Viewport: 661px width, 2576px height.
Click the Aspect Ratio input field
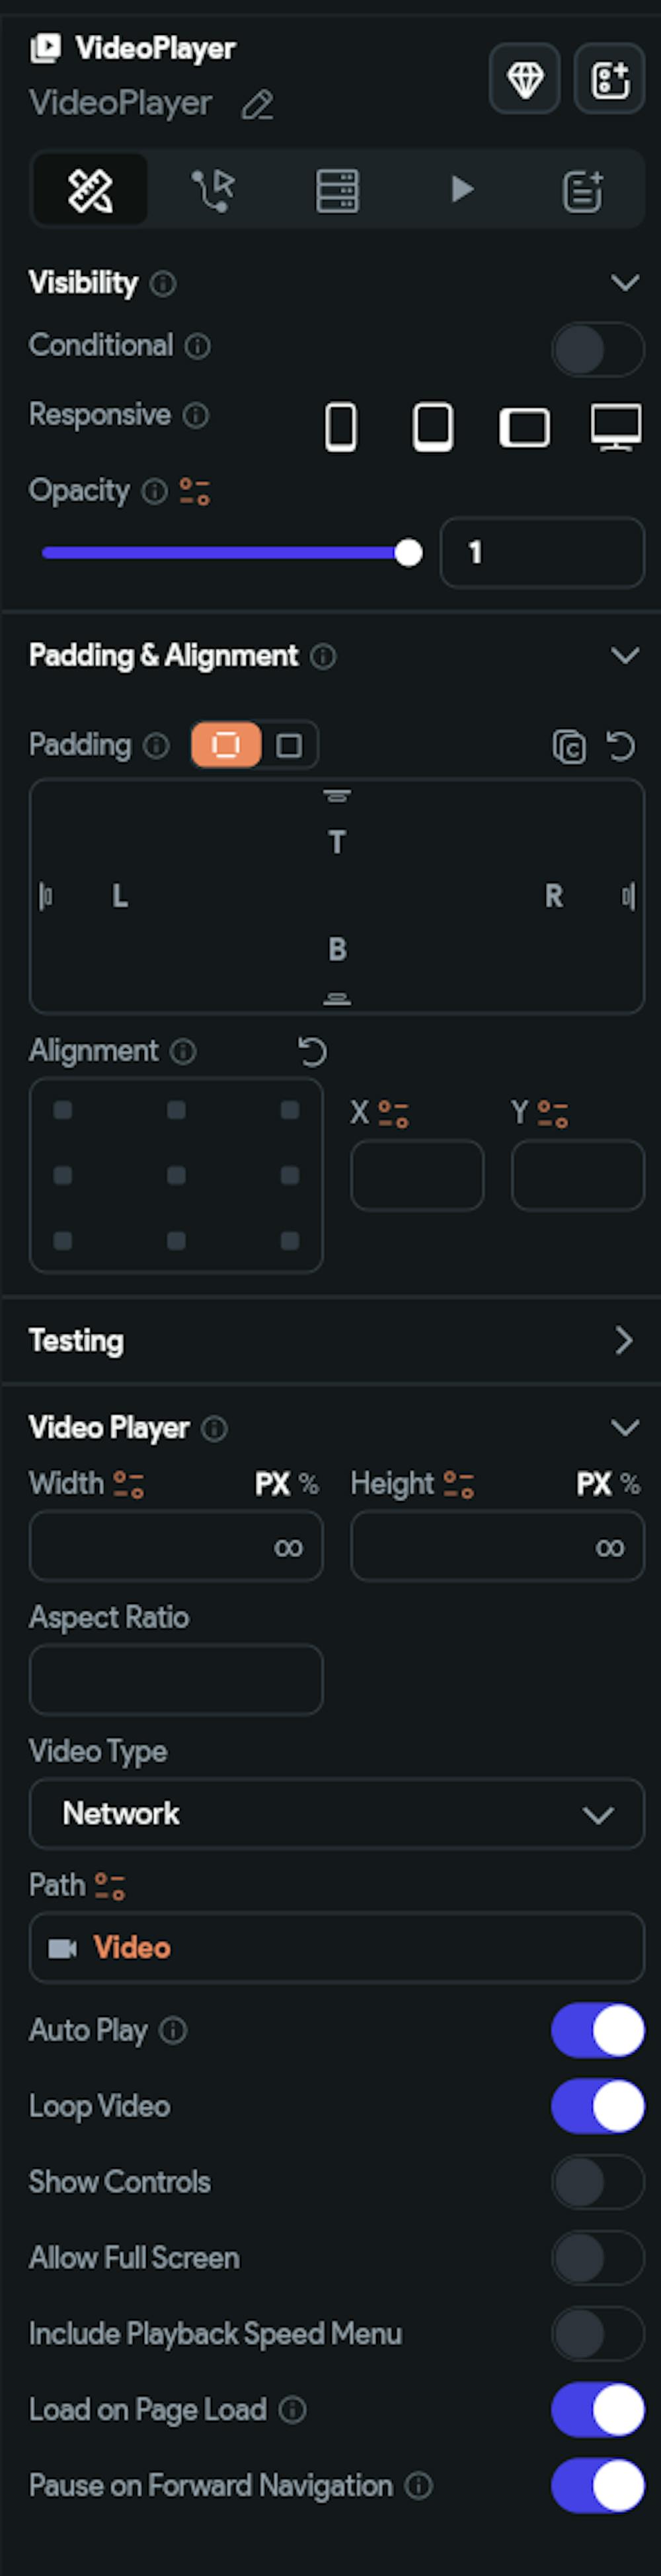pyautogui.click(x=176, y=1679)
